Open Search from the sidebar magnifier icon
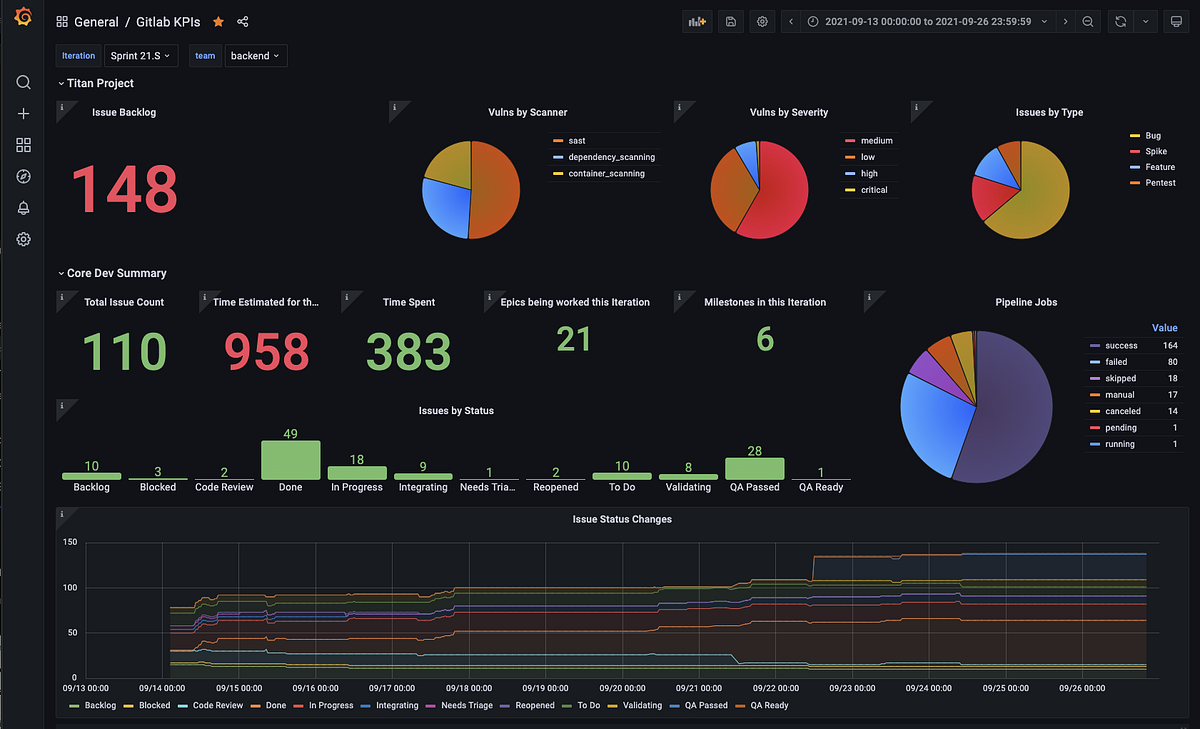1200x729 pixels. click(x=23, y=82)
